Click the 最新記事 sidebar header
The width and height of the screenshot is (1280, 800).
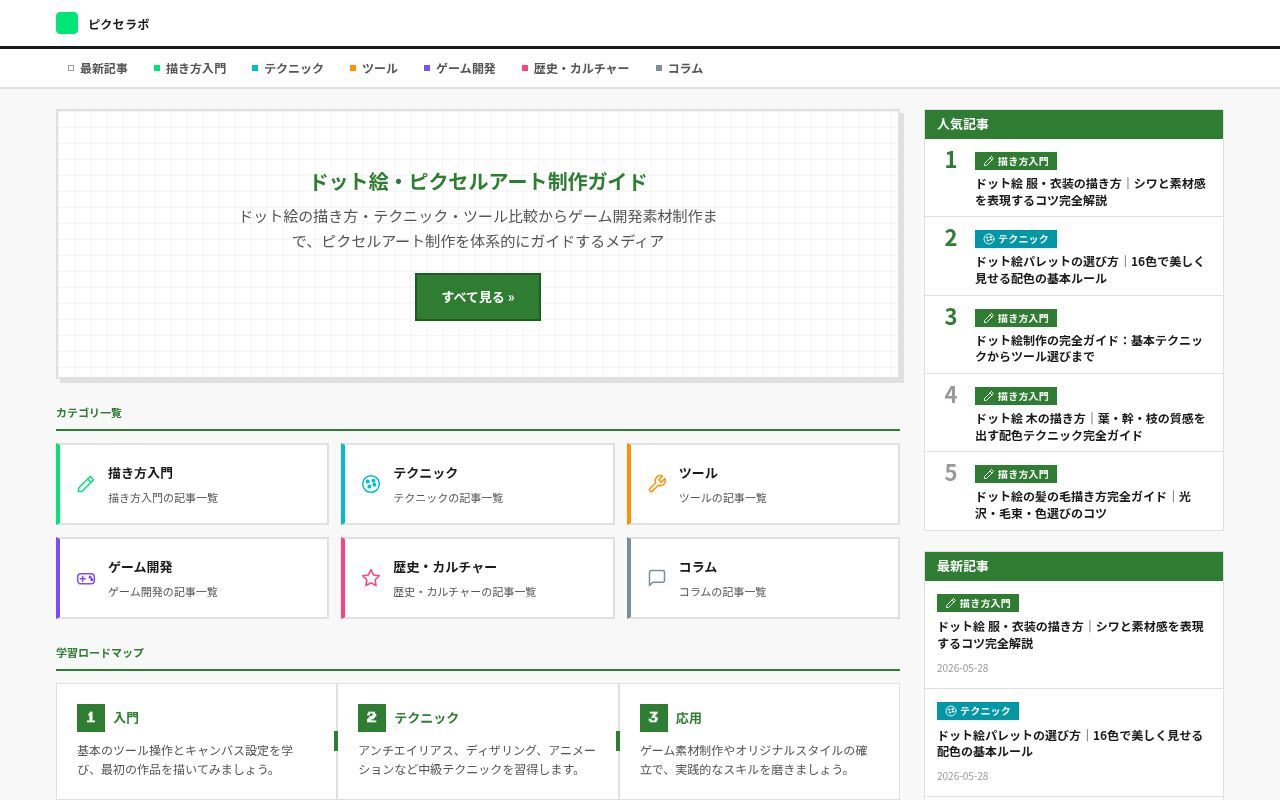pyautogui.click(x=1074, y=566)
